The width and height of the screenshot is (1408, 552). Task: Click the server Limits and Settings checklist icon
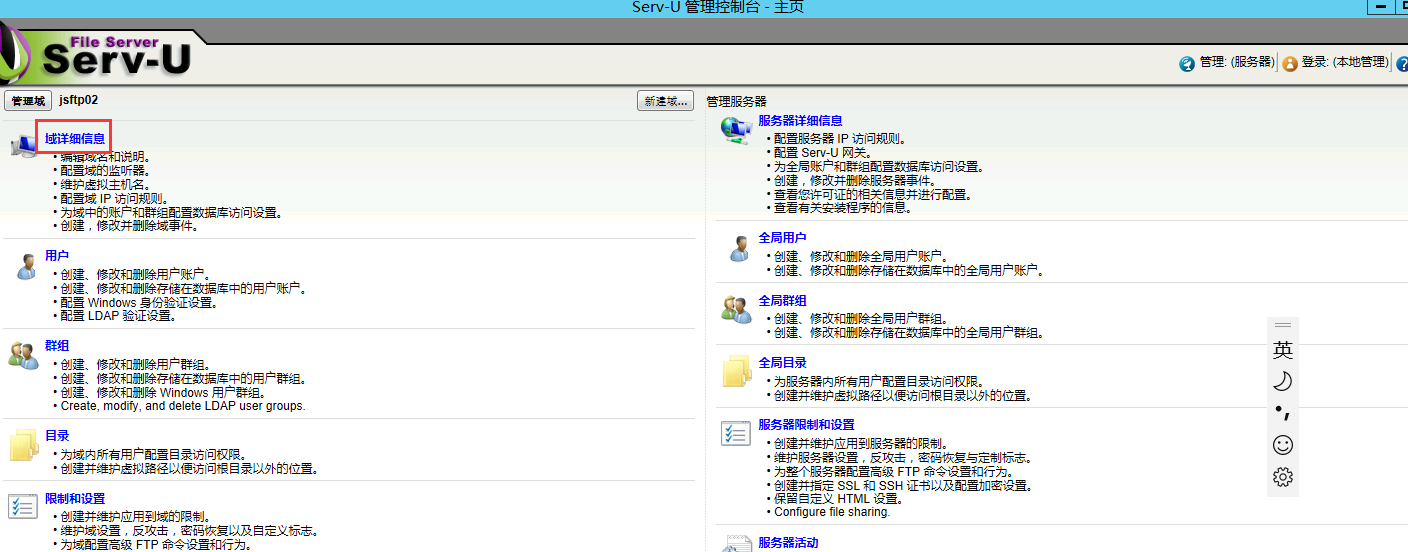pyautogui.click(x=736, y=434)
